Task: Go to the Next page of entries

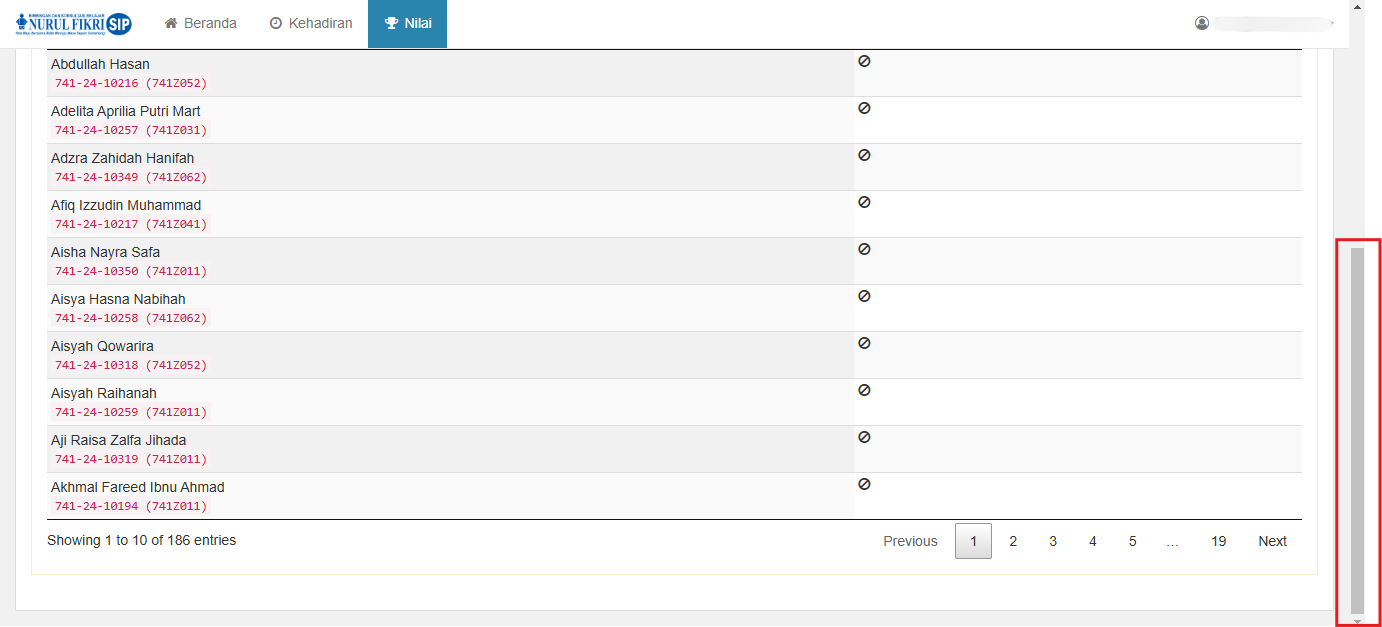Action: (1272, 541)
